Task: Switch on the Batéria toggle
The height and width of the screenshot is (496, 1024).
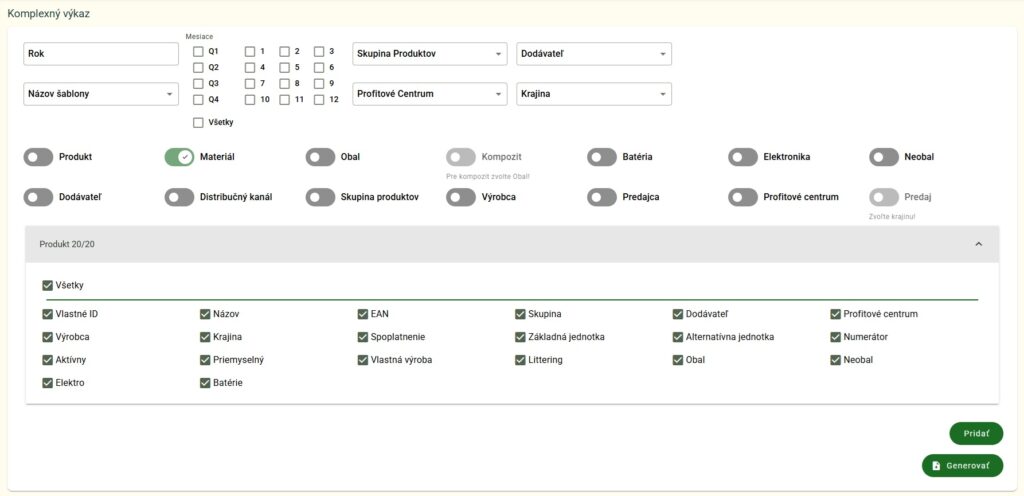Action: pyautogui.click(x=602, y=157)
